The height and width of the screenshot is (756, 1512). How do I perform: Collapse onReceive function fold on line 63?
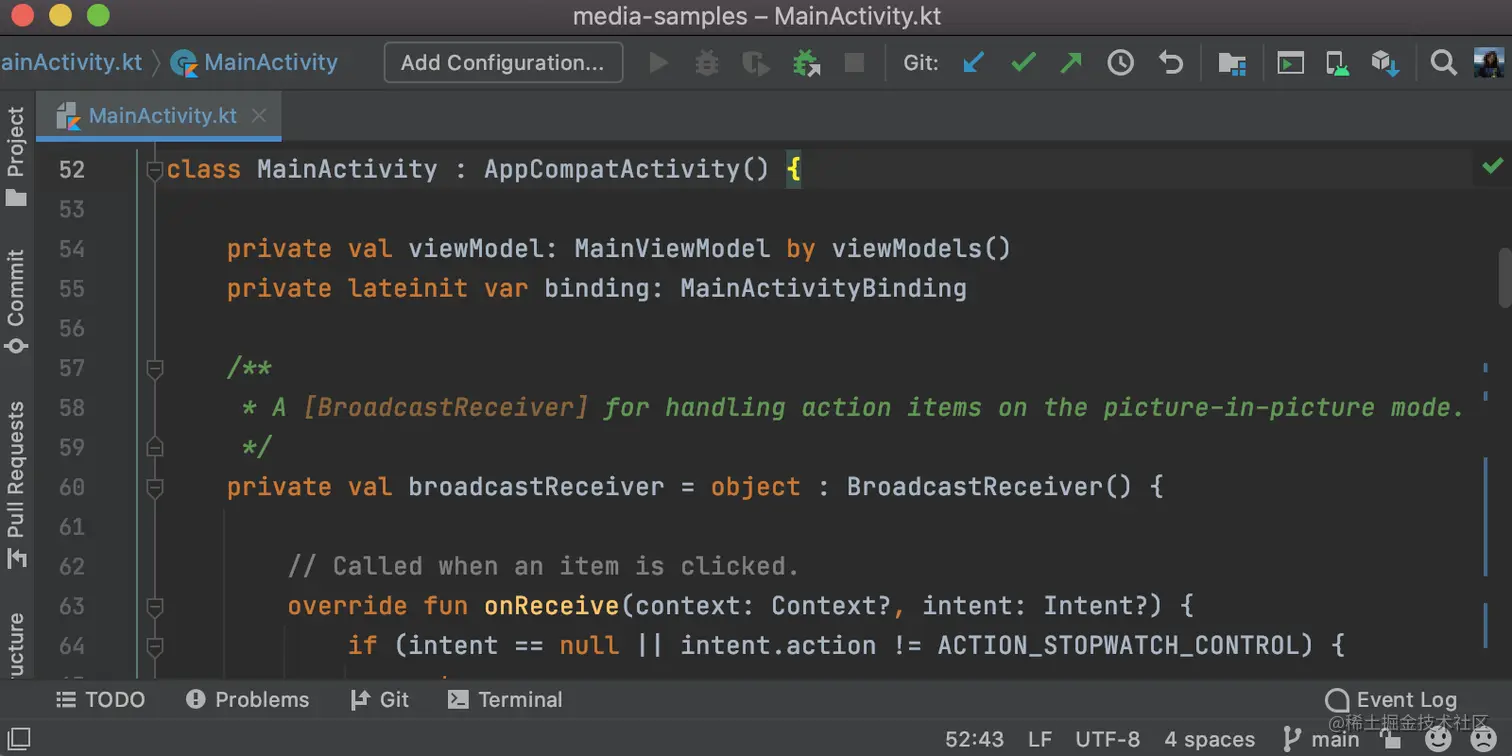click(x=154, y=607)
